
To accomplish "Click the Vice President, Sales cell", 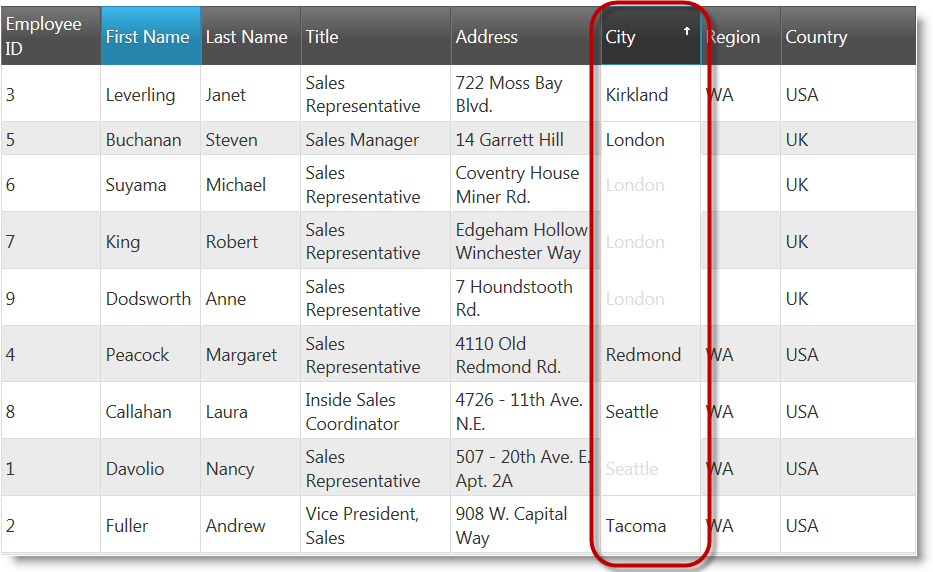I will point(362,526).
